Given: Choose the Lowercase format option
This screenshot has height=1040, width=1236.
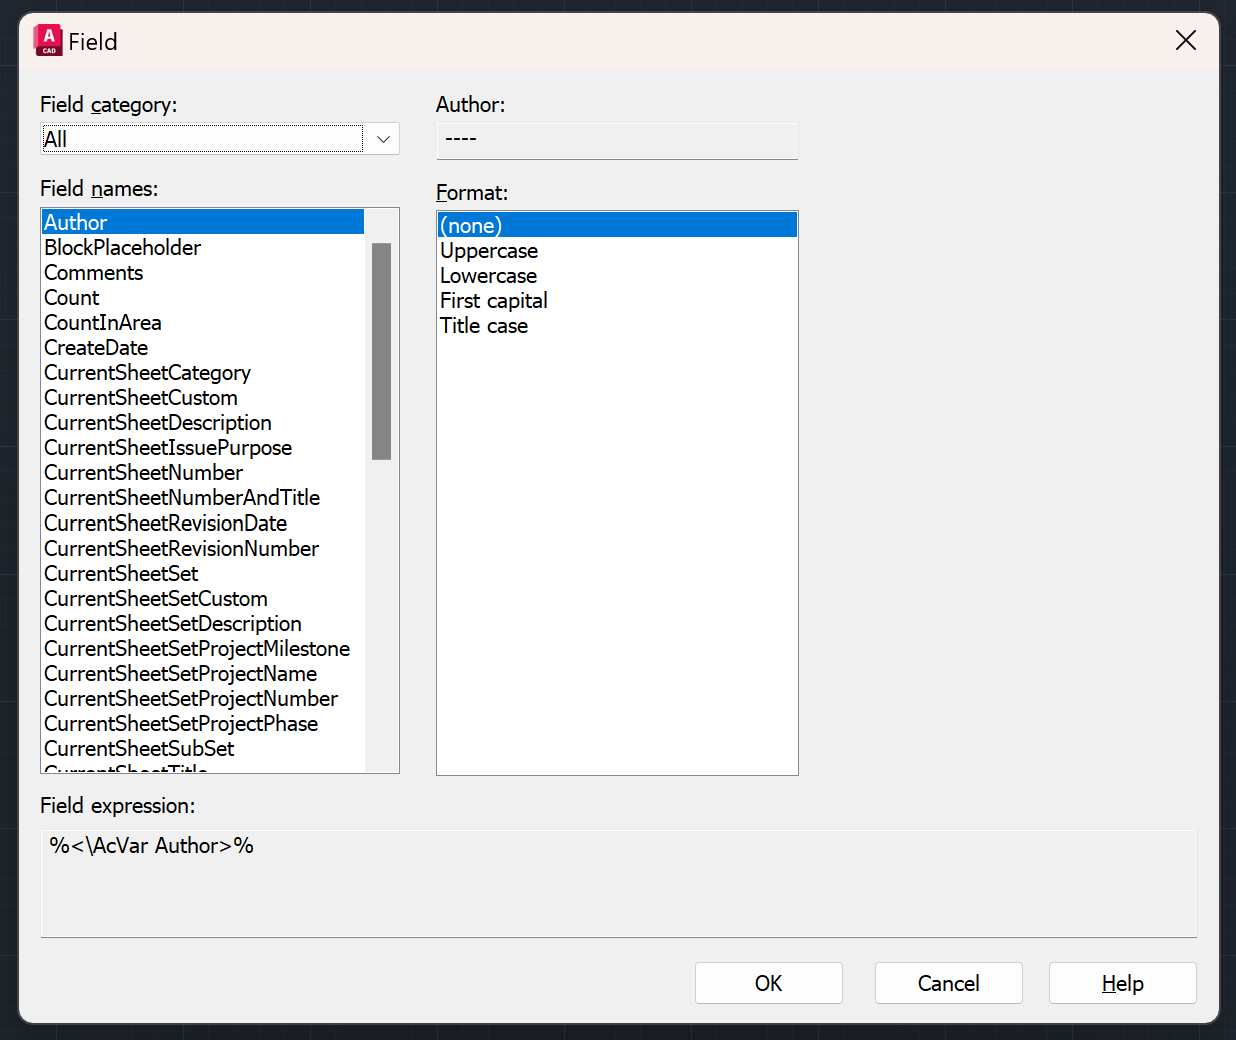Looking at the screenshot, I should point(488,275).
